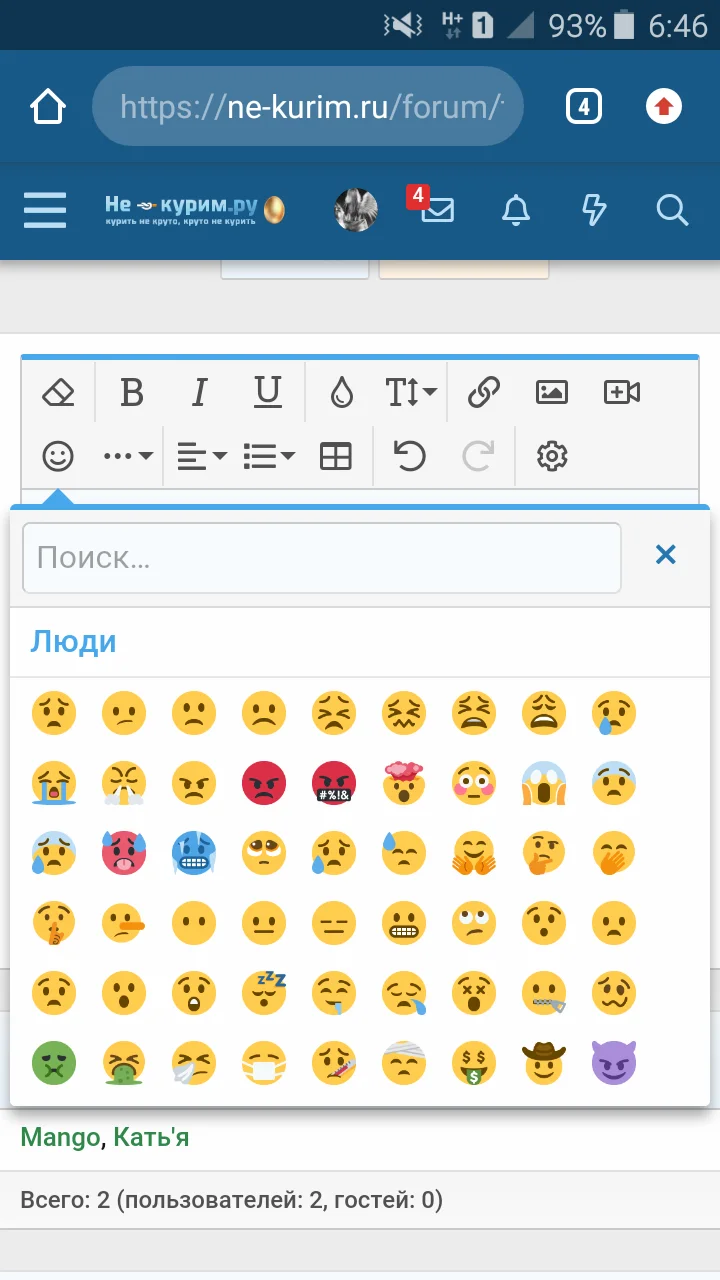Insert video media with camera icon

(622, 392)
